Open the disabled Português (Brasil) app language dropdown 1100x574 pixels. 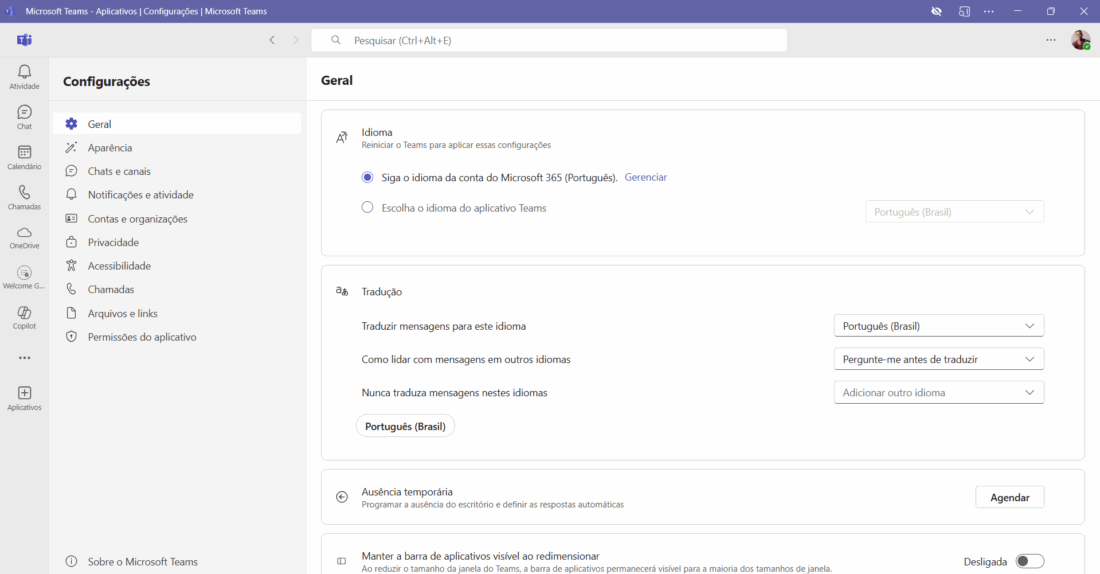point(955,212)
